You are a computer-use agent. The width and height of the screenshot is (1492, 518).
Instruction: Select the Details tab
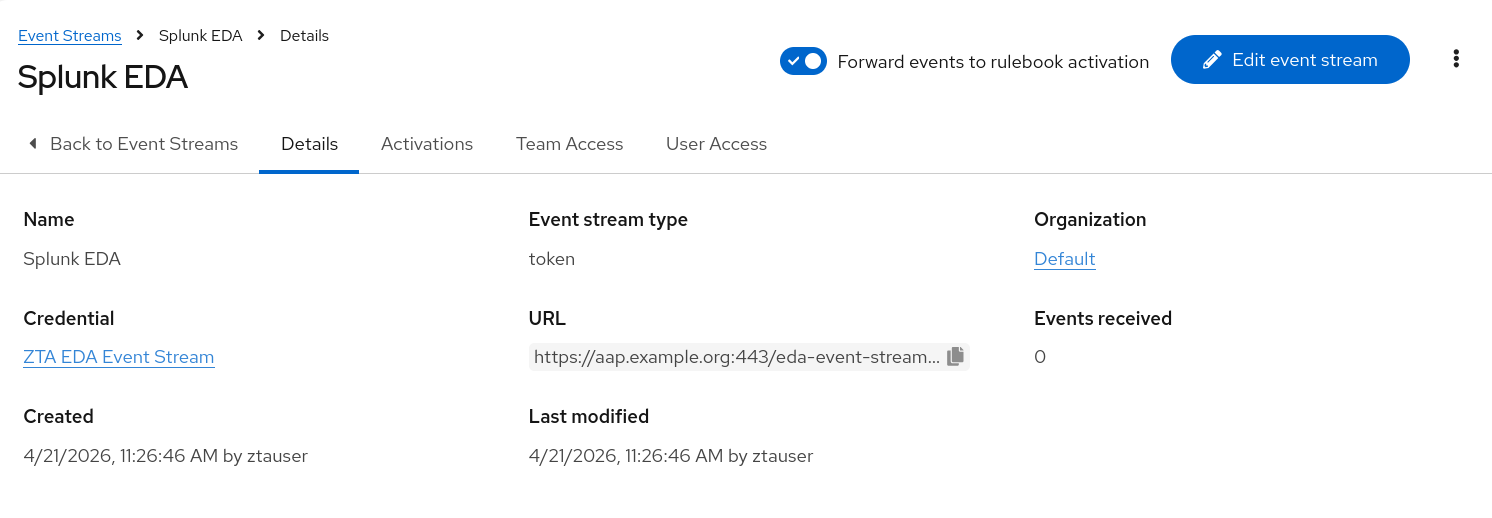click(x=309, y=144)
